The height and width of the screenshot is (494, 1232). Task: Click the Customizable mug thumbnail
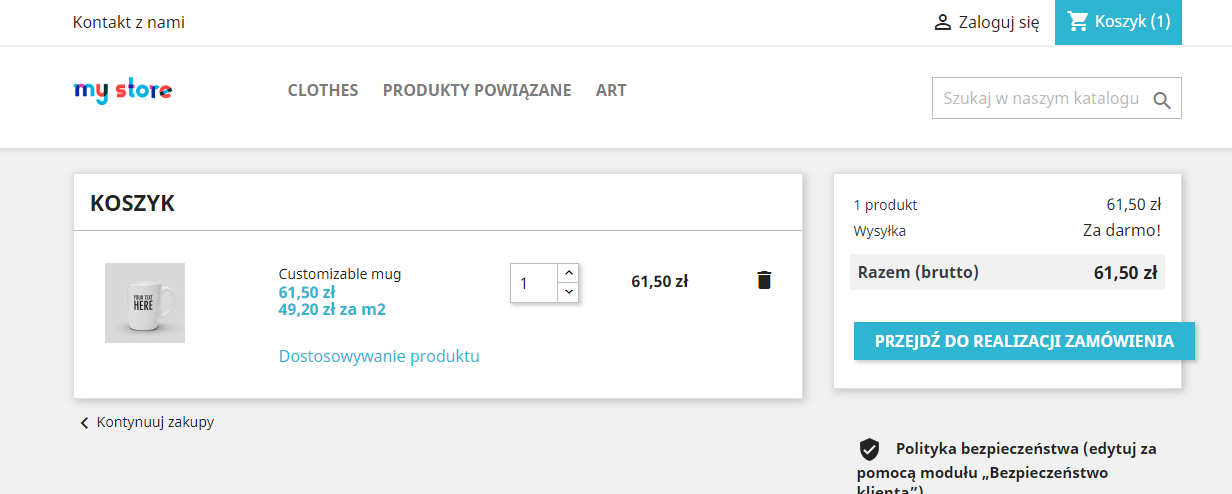click(x=145, y=303)
